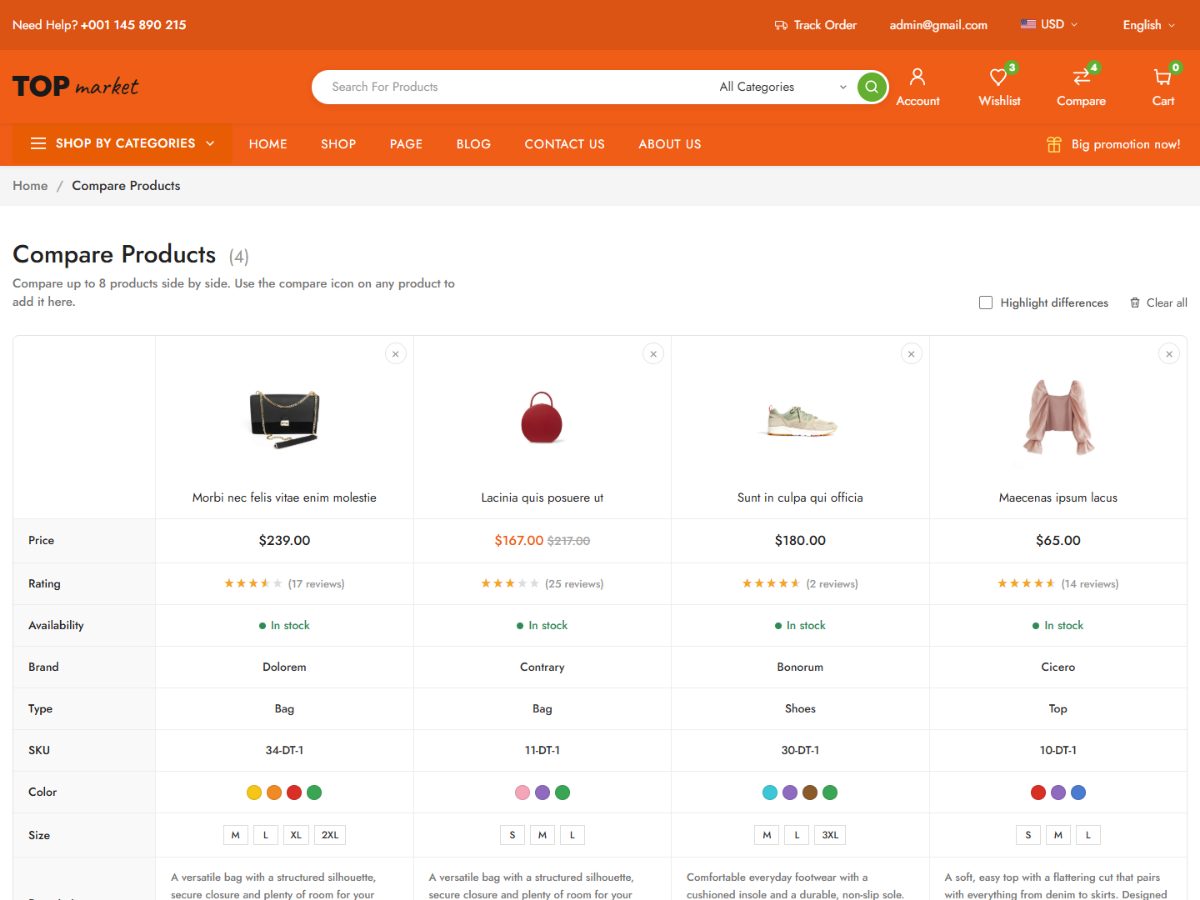
Task: Click the sale price $167.00
Action: click(519, 541)
